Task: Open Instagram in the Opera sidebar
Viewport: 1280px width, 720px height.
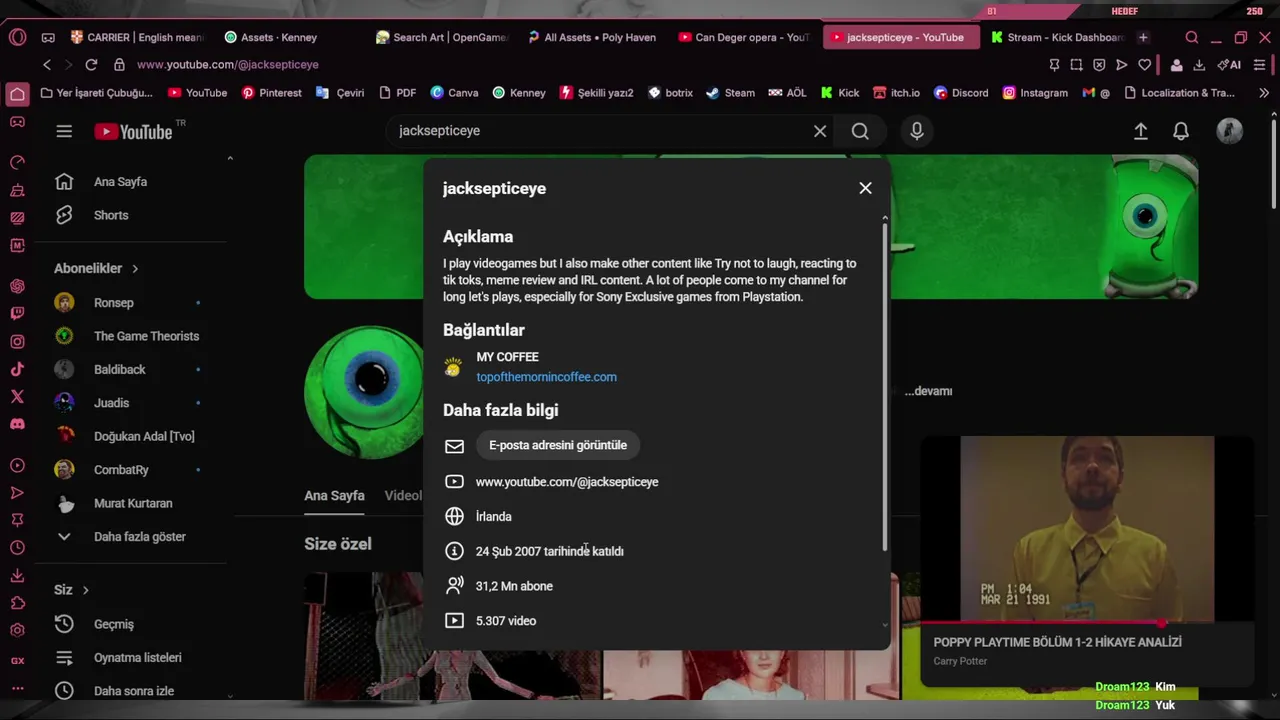Action: tap(17, 341)
